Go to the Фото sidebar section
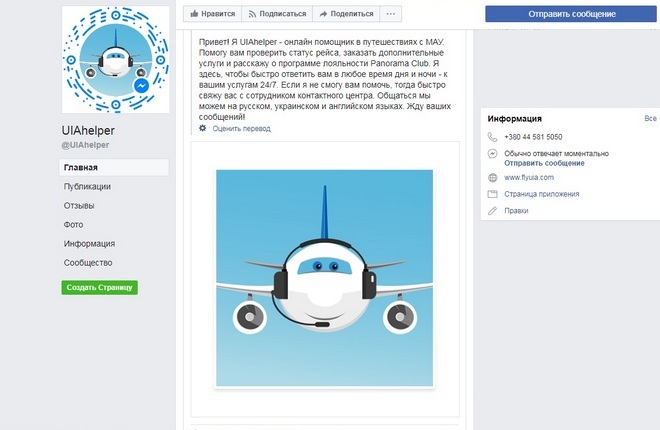 click(73, 225)
